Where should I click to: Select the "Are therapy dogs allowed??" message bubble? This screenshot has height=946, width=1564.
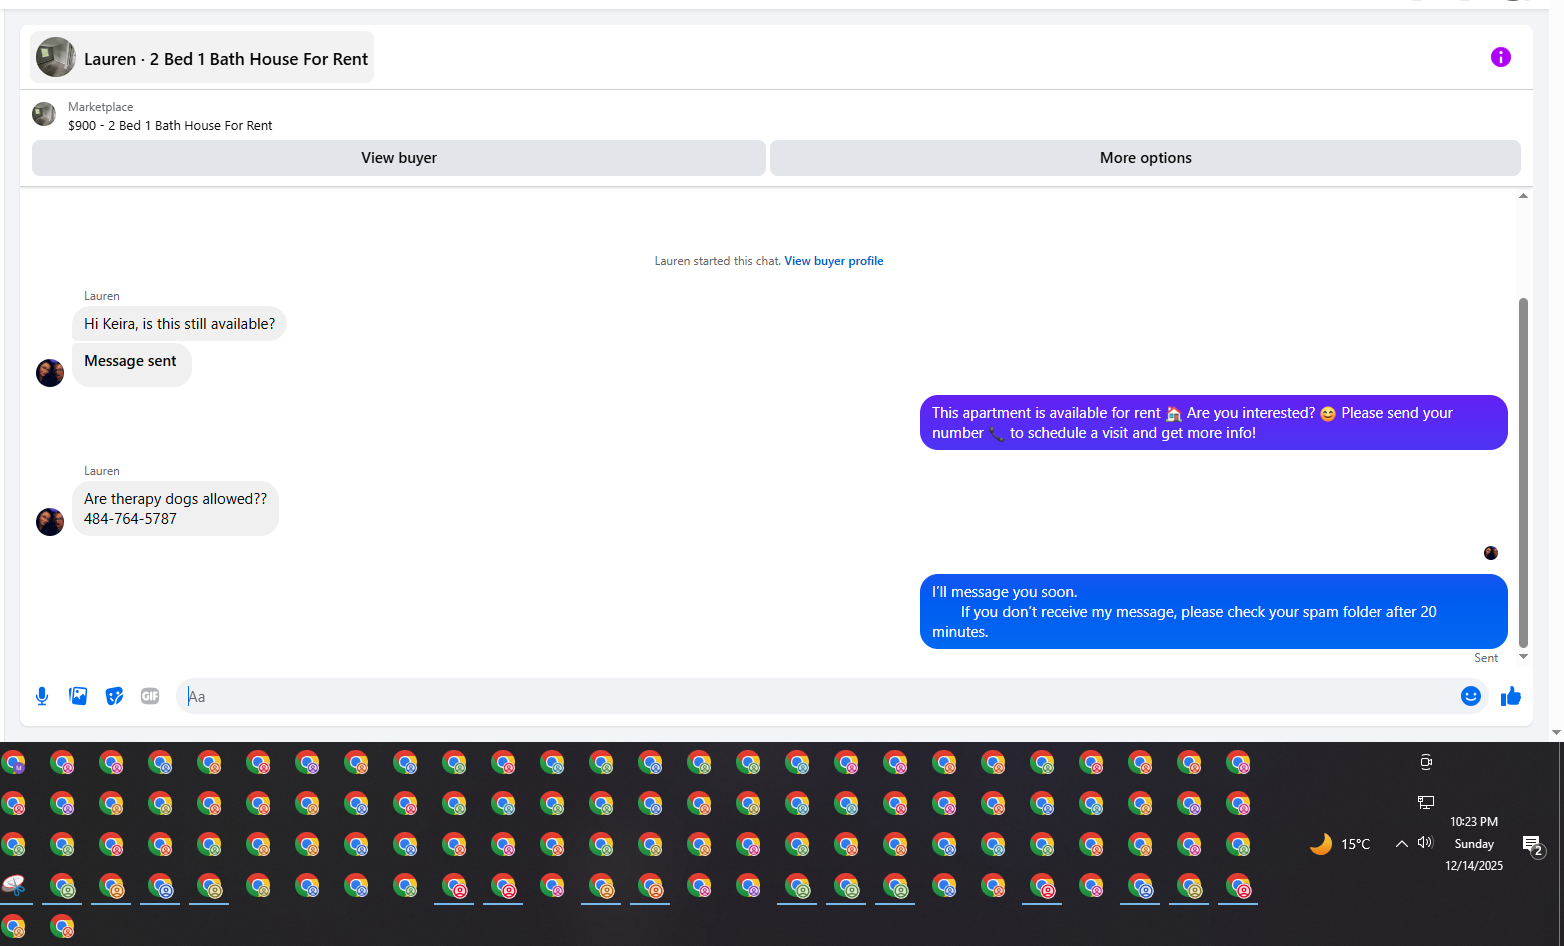175,509
